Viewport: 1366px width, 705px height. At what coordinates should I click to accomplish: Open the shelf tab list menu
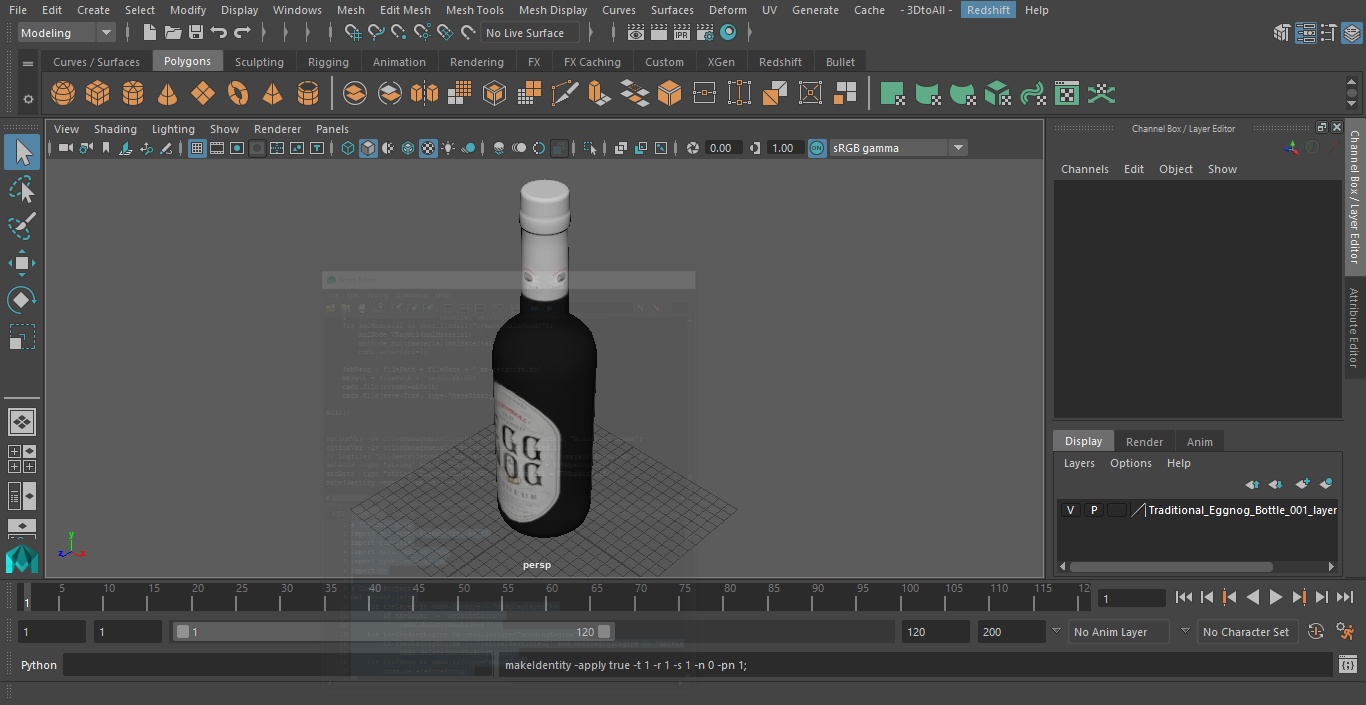[28, 63]
